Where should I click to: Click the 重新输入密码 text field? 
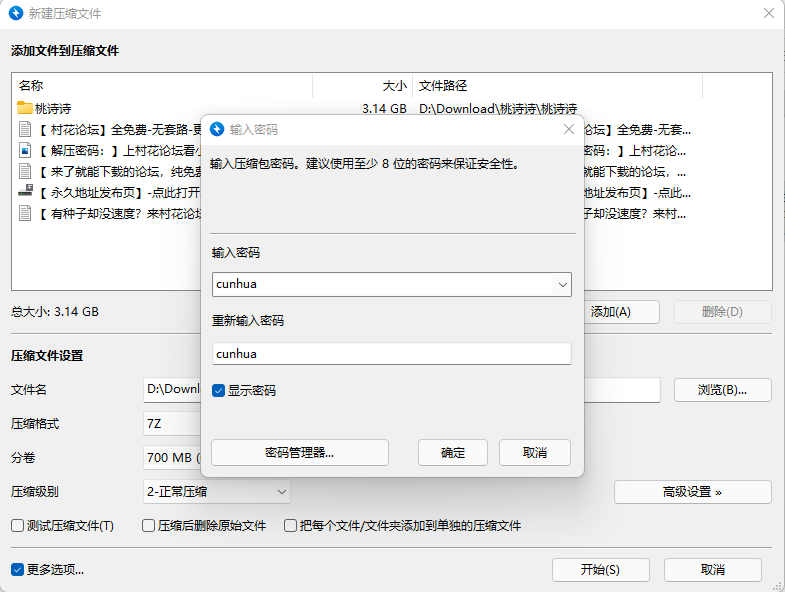[x=391, y=353]
